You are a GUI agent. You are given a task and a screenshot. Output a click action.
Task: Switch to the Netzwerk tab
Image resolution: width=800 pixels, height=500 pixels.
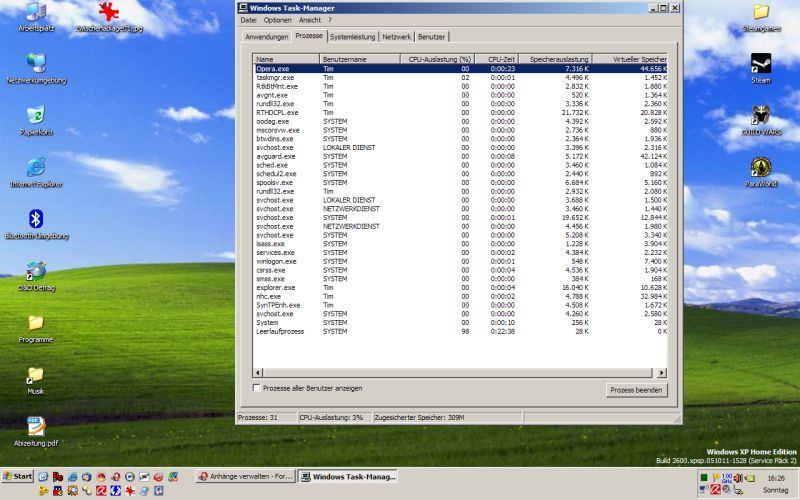tap(396, 37)
